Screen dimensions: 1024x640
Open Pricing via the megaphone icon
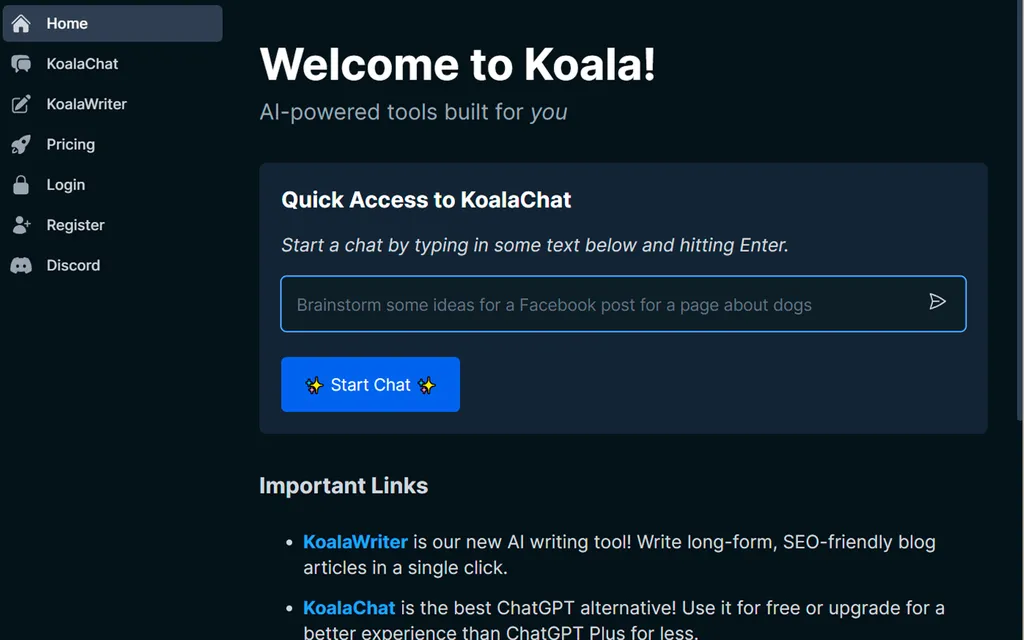click(x=21, y=144)
